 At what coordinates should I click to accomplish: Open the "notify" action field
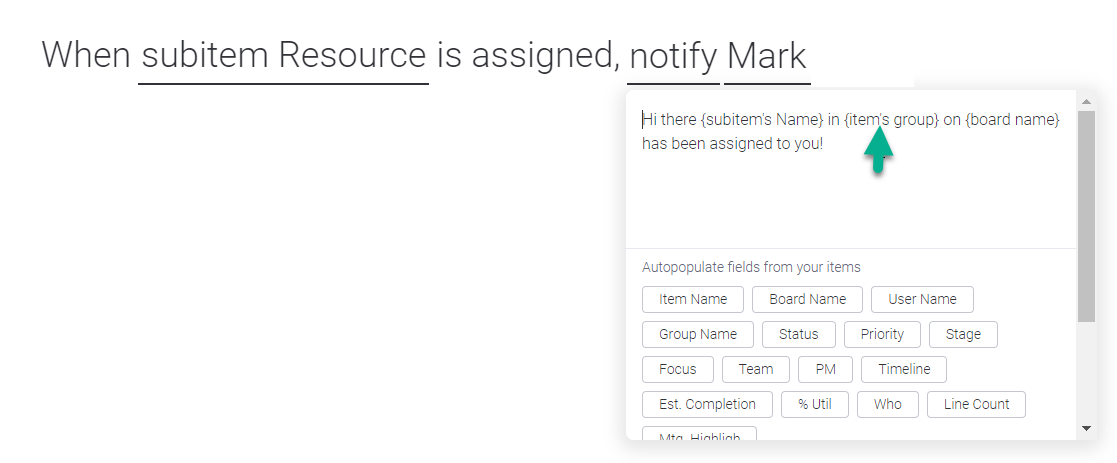pyautogui.click(x=673, y=55)
